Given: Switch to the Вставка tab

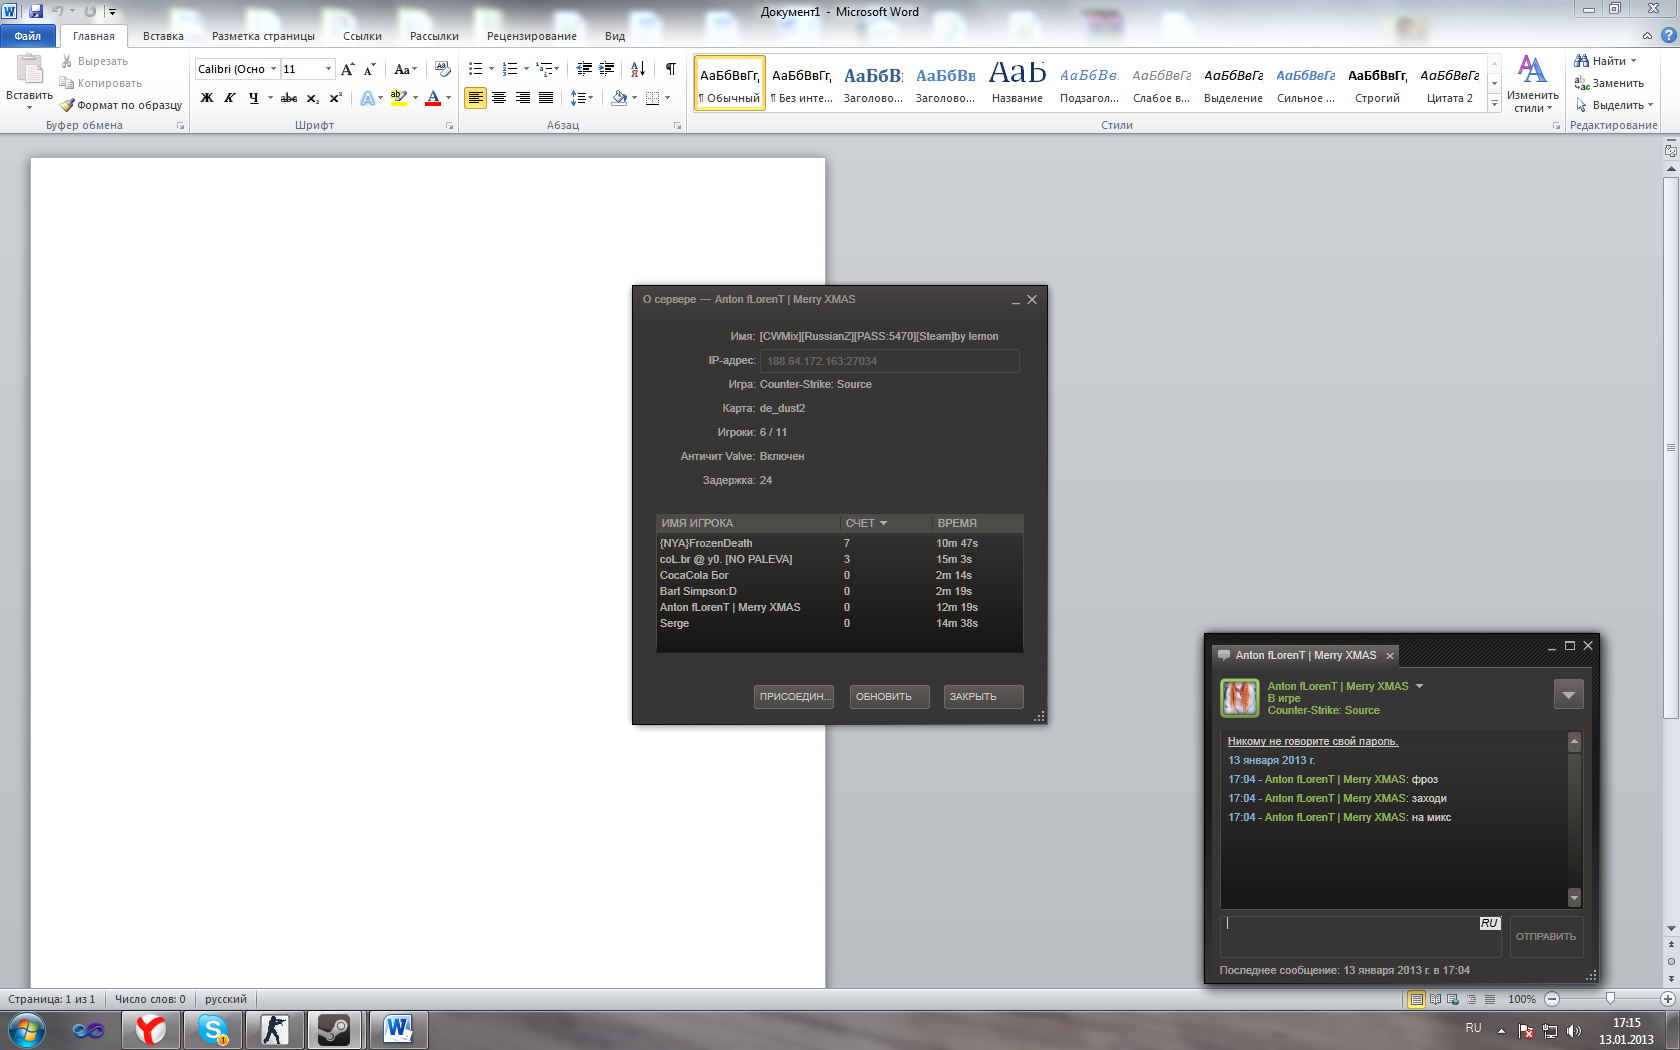Looking at the screenshot, I should 163,36.
